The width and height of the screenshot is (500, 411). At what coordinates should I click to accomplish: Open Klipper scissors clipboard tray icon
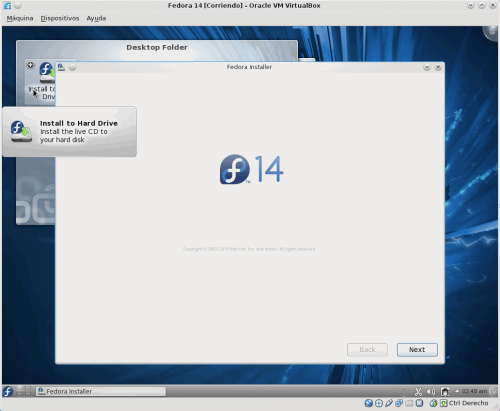418,391
